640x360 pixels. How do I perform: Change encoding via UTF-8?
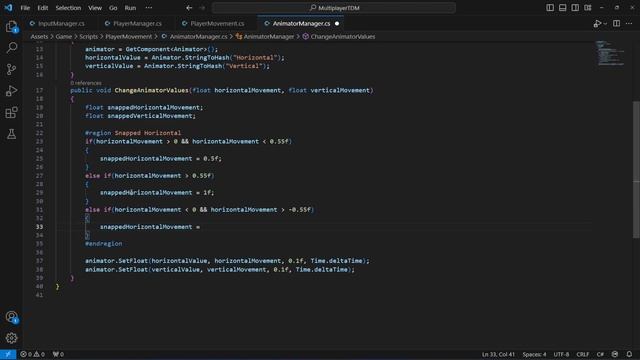coord(561,354)
